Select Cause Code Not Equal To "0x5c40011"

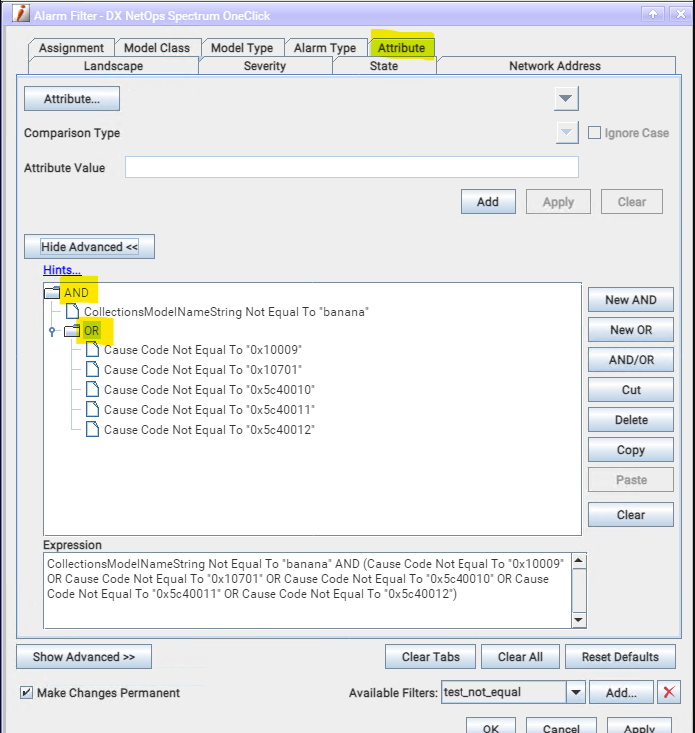[x=209, y=410]
